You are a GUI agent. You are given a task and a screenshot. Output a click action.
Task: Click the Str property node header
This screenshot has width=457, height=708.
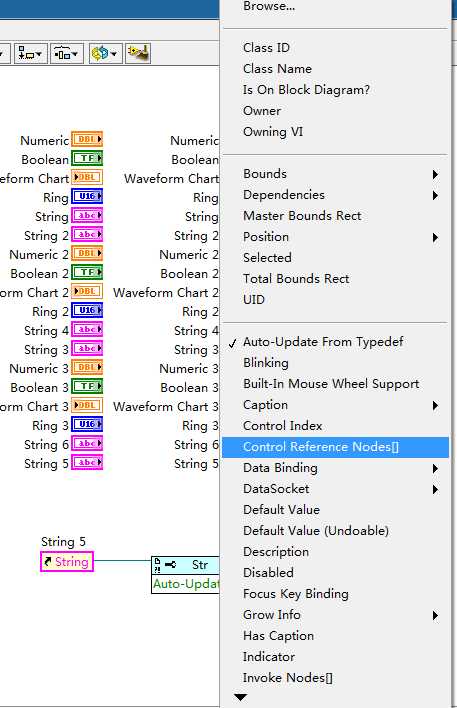click(185, 565)
